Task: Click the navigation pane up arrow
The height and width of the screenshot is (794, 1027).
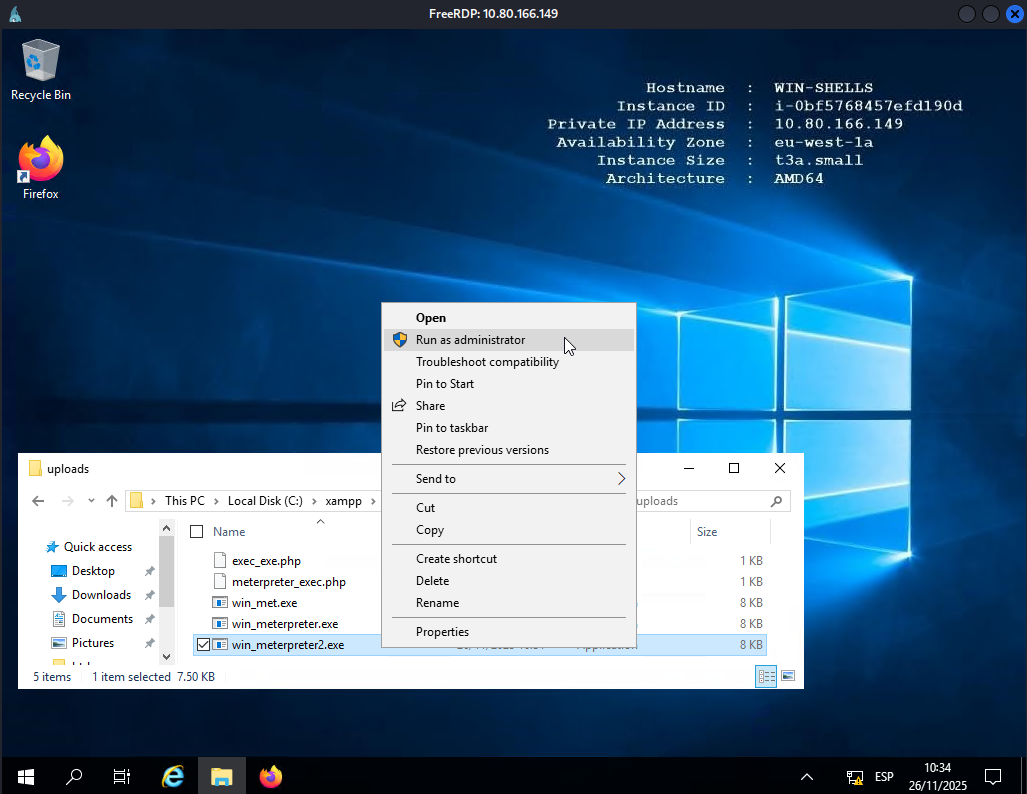Action: point(166,528)
